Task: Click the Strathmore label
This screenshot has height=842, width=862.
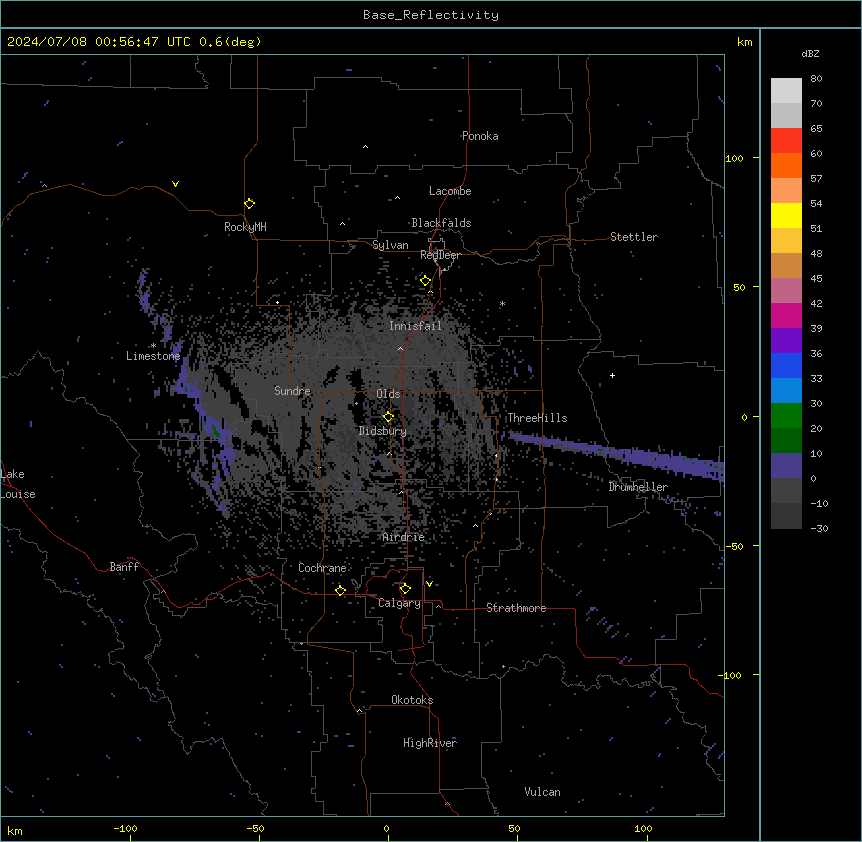Action: (516, 608)
